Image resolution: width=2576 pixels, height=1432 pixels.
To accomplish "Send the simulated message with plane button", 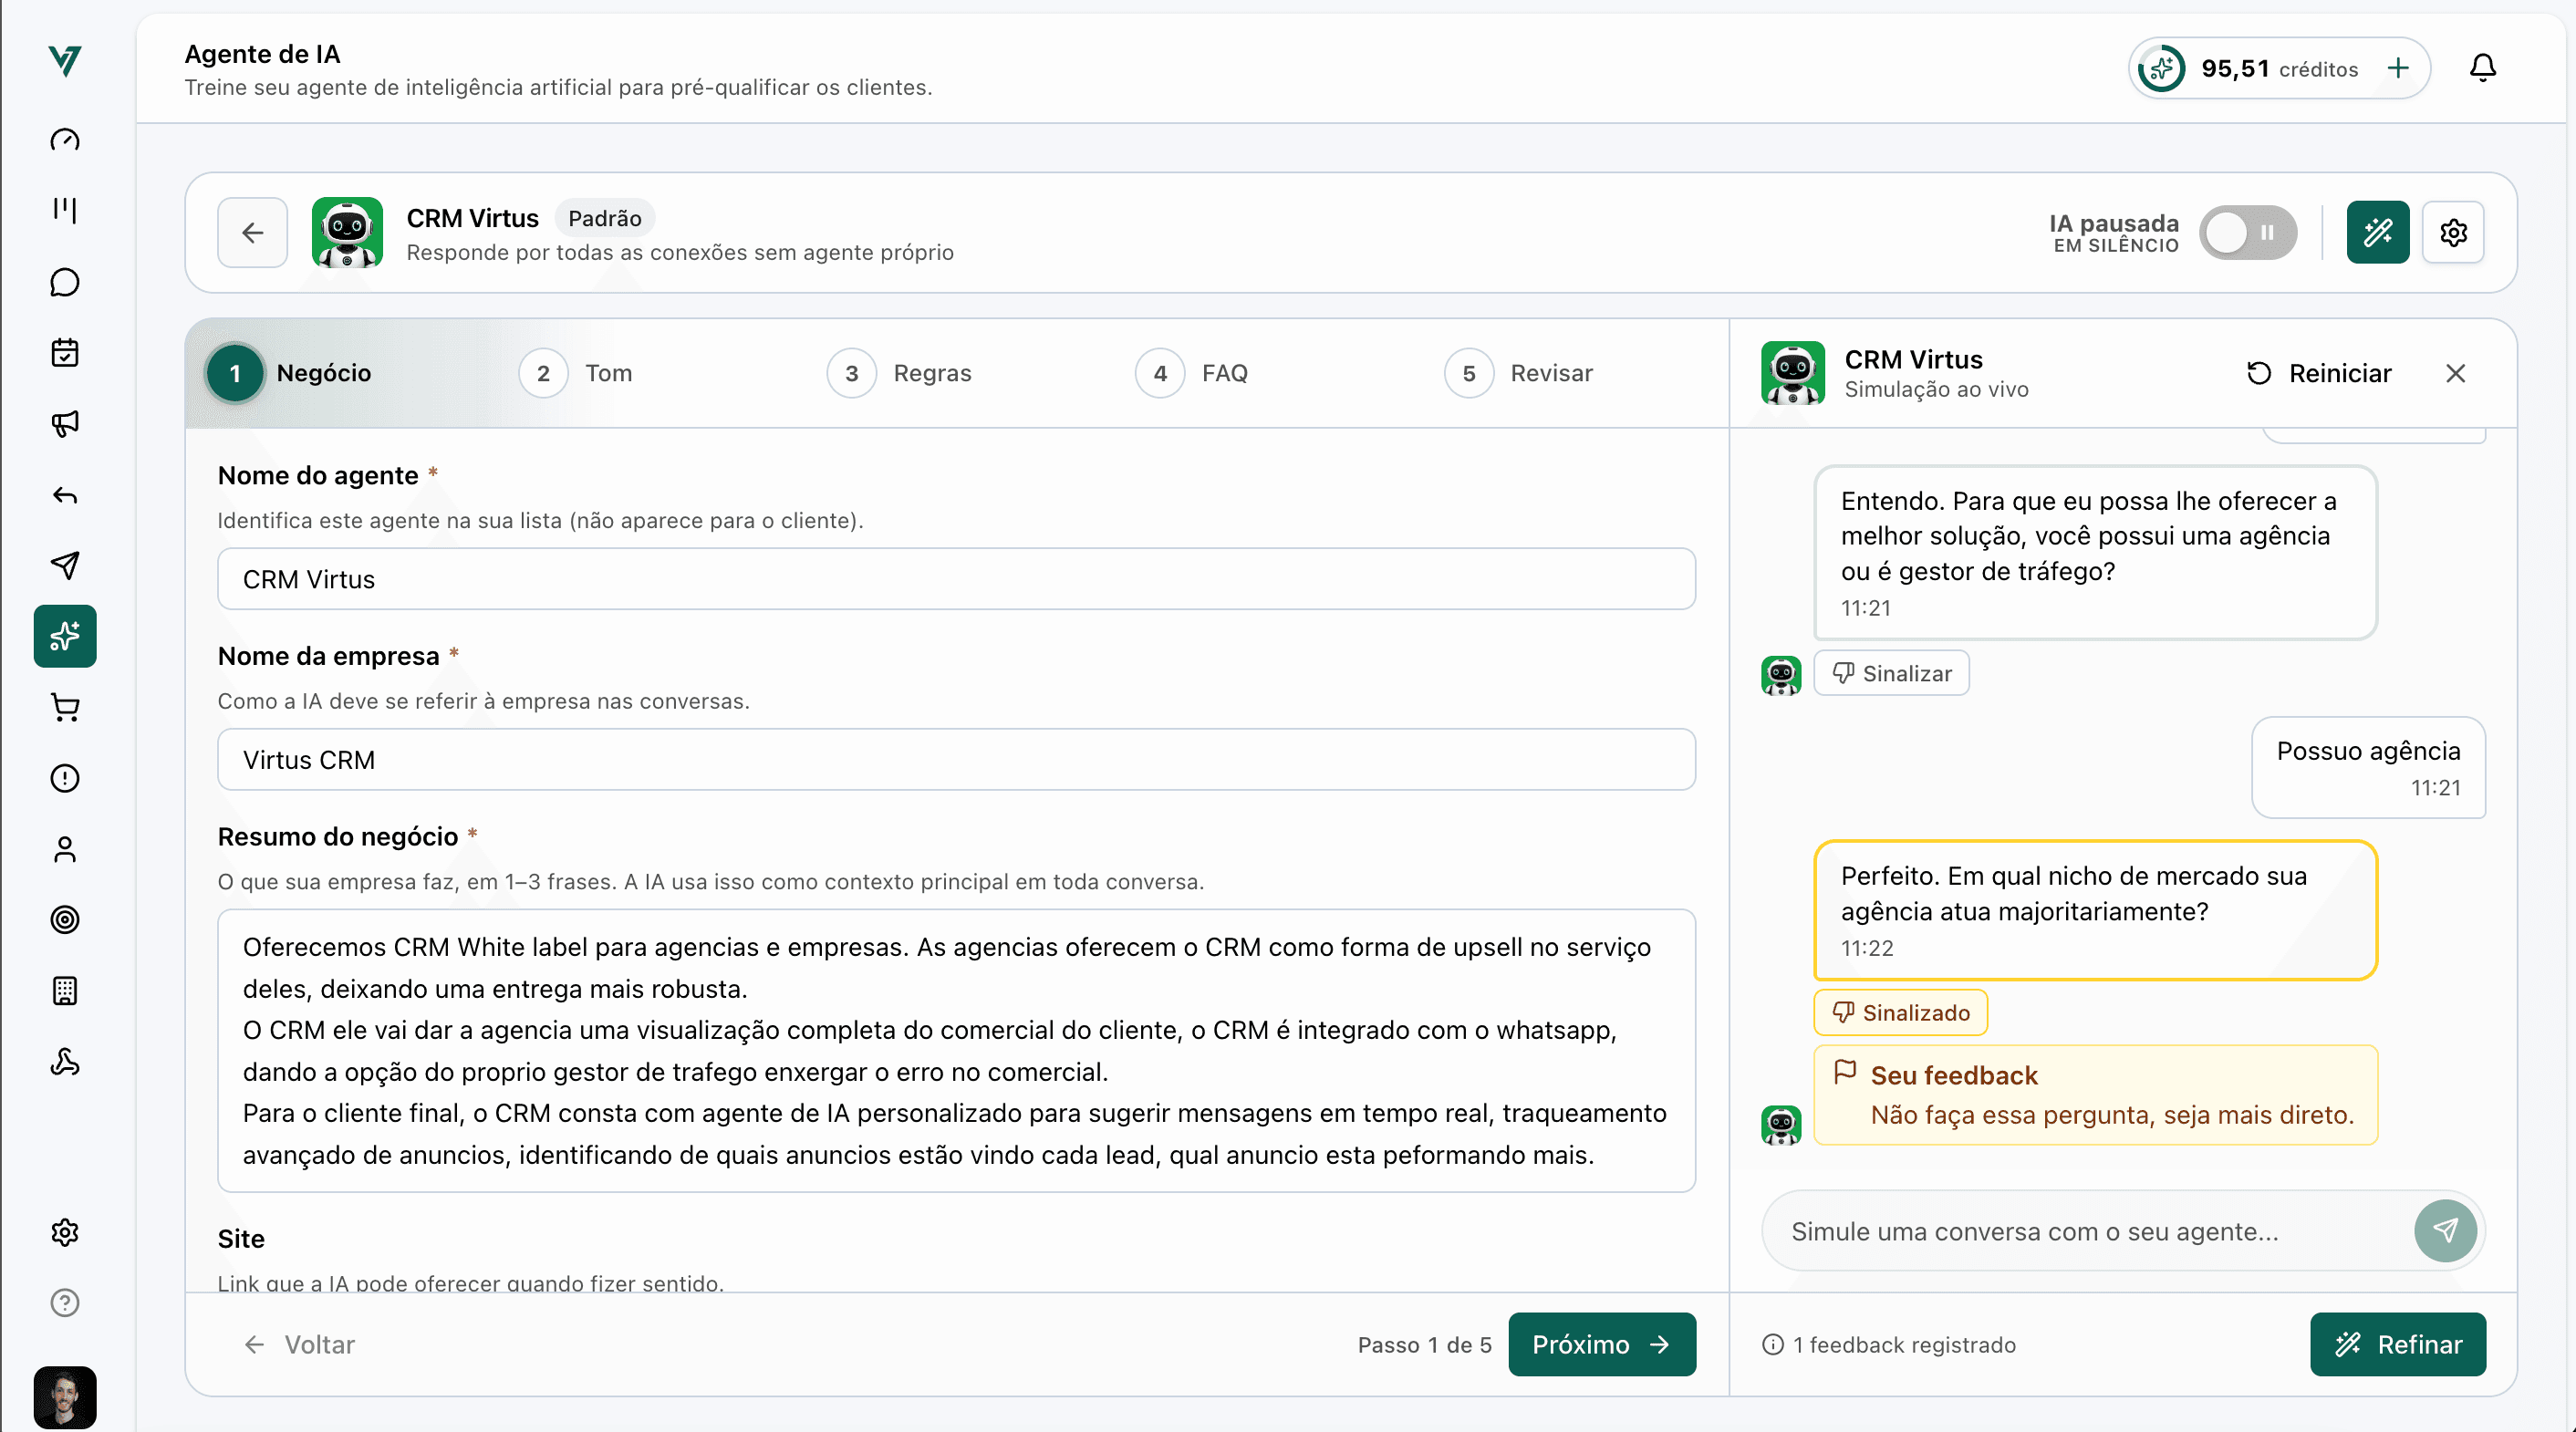I will tap(2445, 1231).
